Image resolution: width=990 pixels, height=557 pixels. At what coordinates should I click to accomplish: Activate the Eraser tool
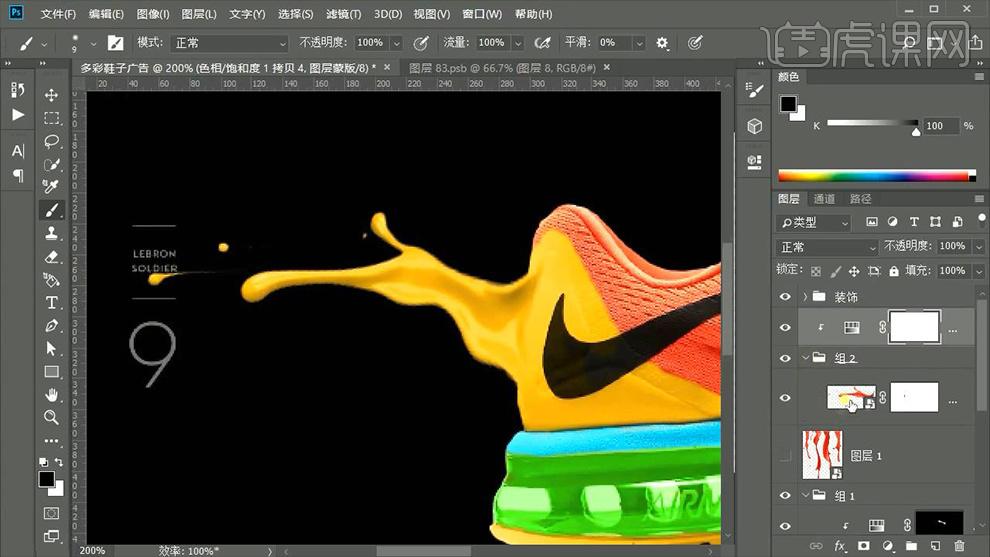click(x=52, y=257)
